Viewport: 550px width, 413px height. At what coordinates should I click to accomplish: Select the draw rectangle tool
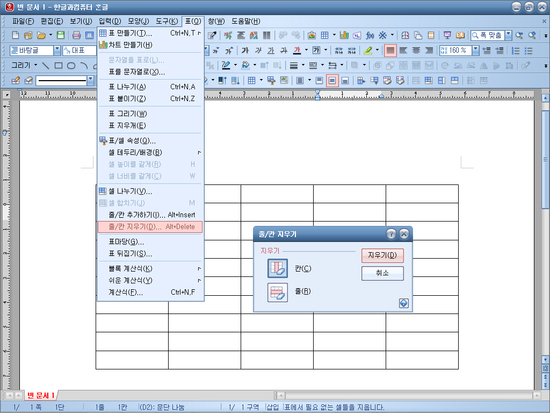tap(59, 66)
